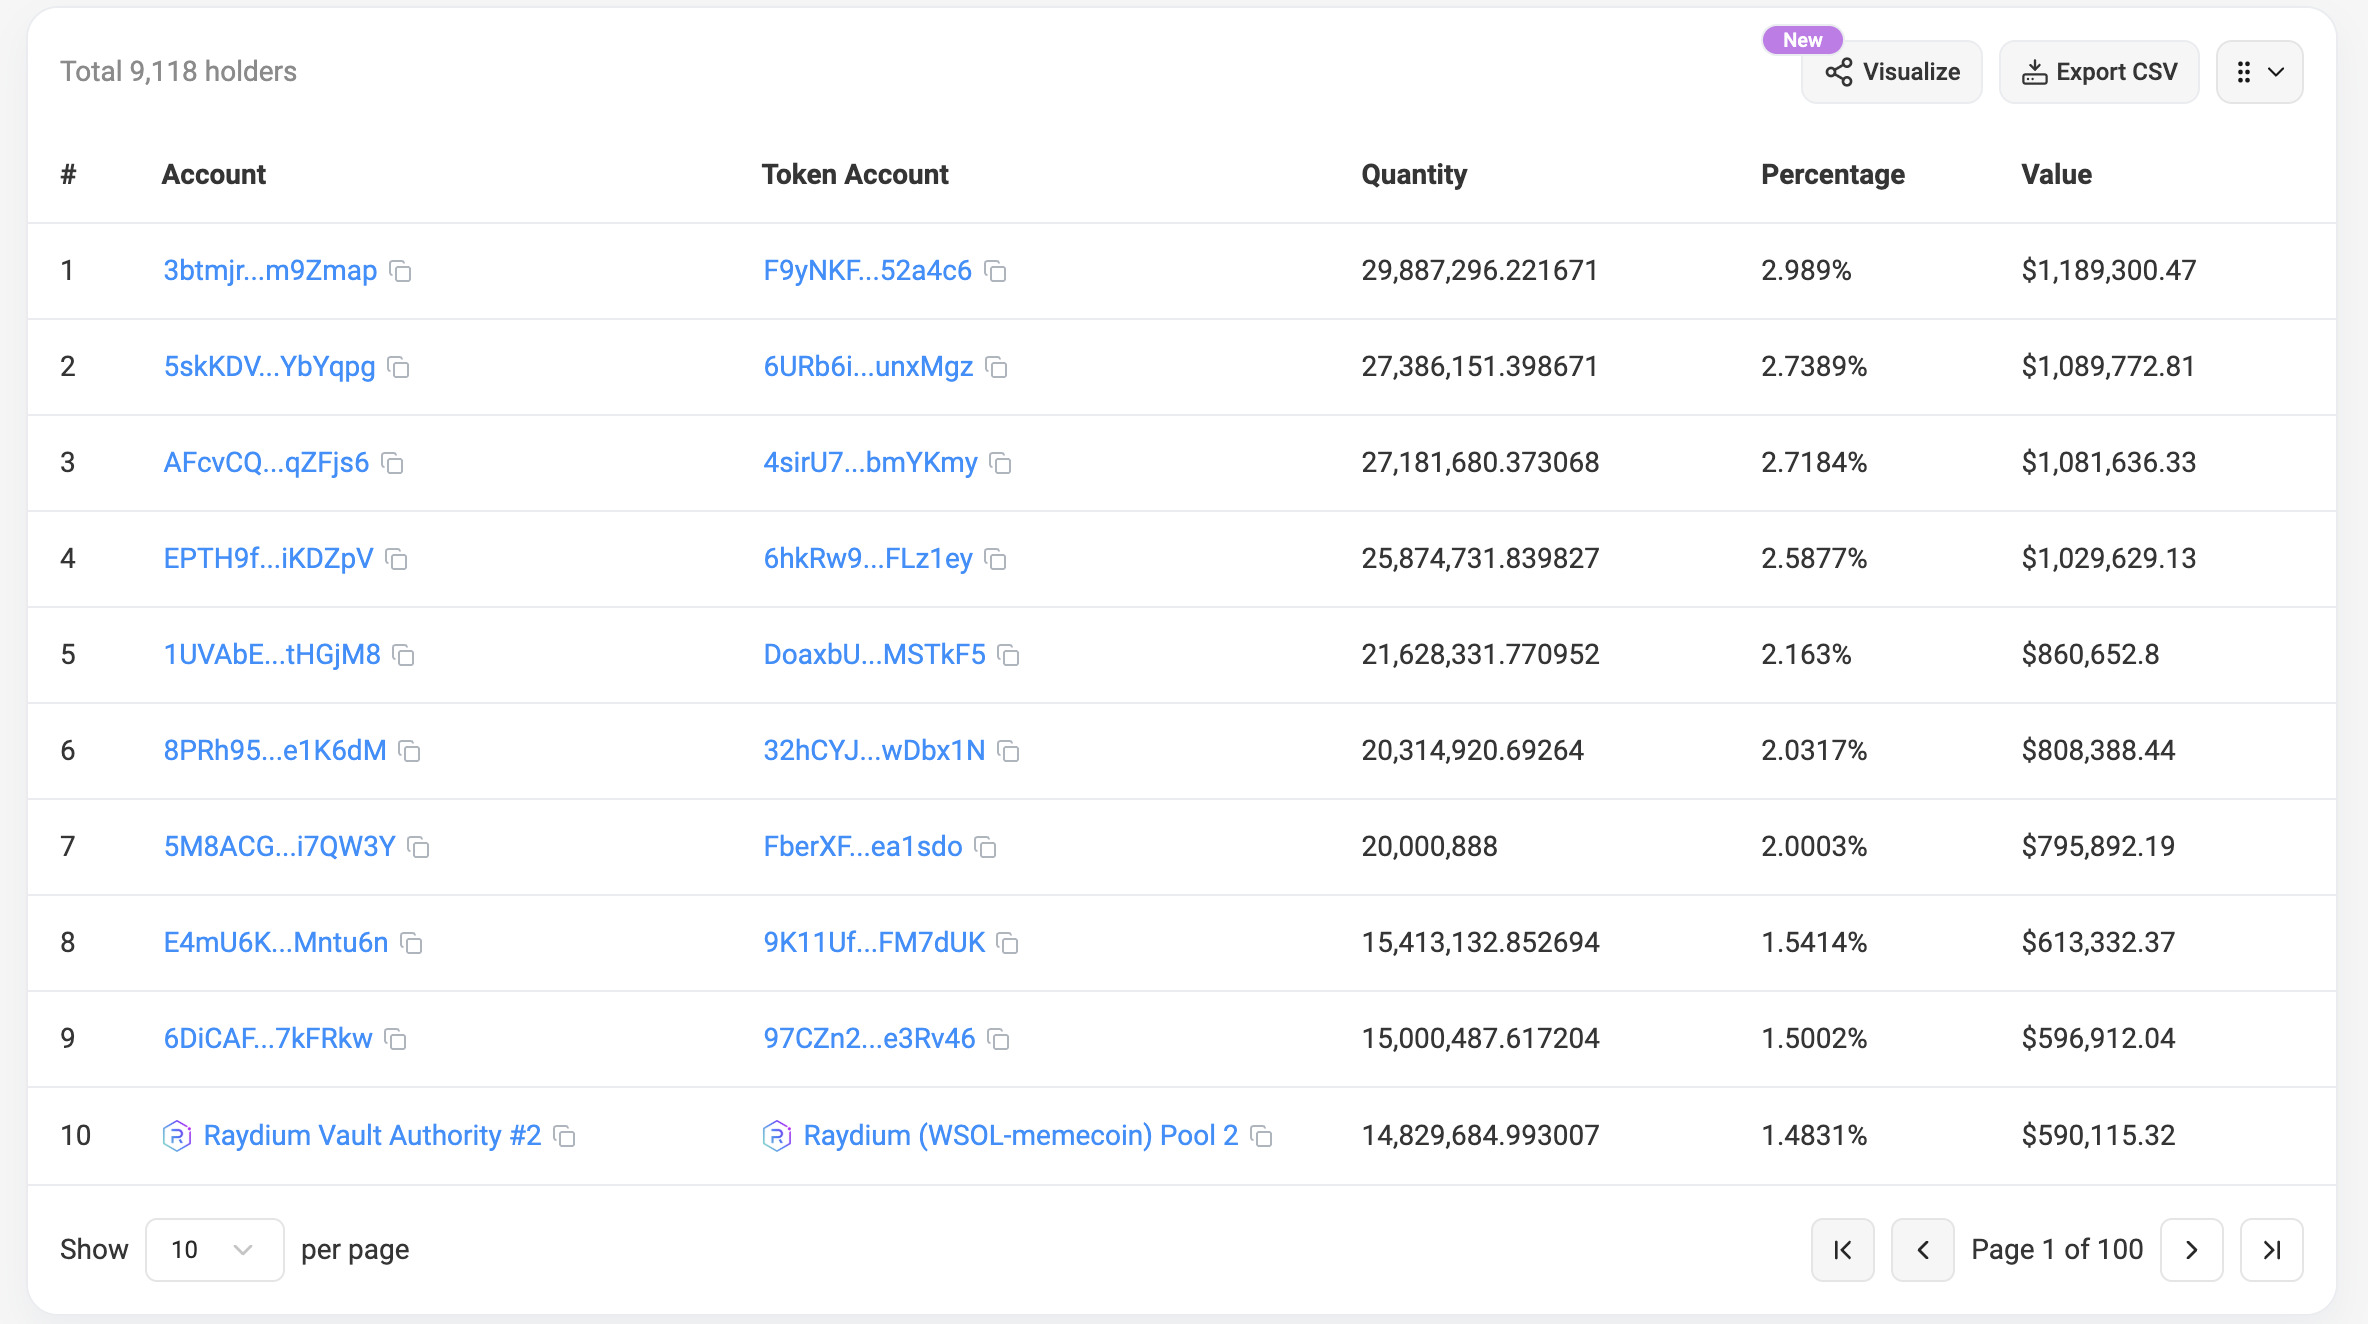This screenshot has height=1324, width=2368.
Task: Click Raydium logo beside WSOL-memecoin Pool 2
Action: coord(777,1135)
